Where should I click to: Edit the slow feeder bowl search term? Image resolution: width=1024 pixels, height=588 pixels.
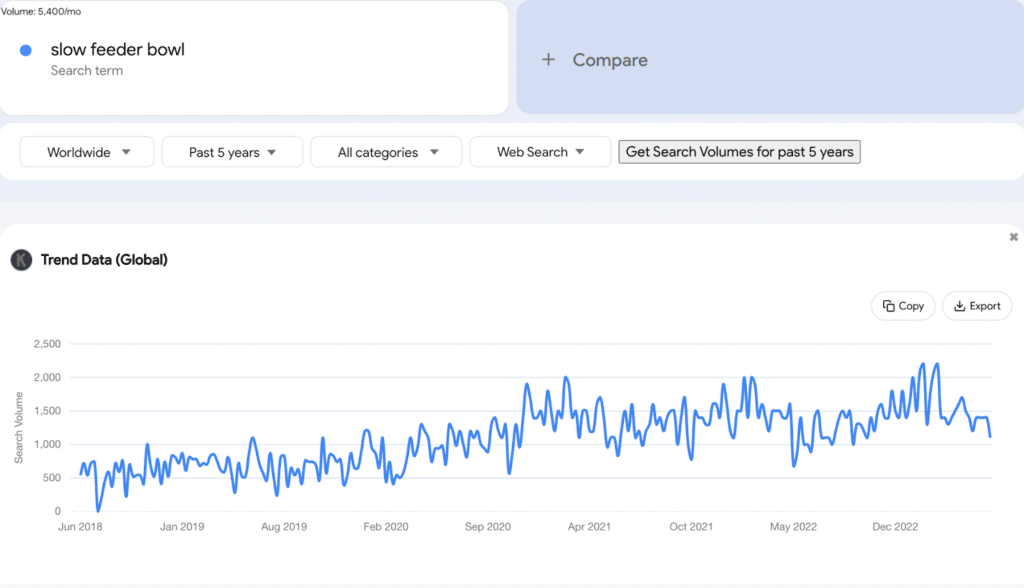(118, 50)
